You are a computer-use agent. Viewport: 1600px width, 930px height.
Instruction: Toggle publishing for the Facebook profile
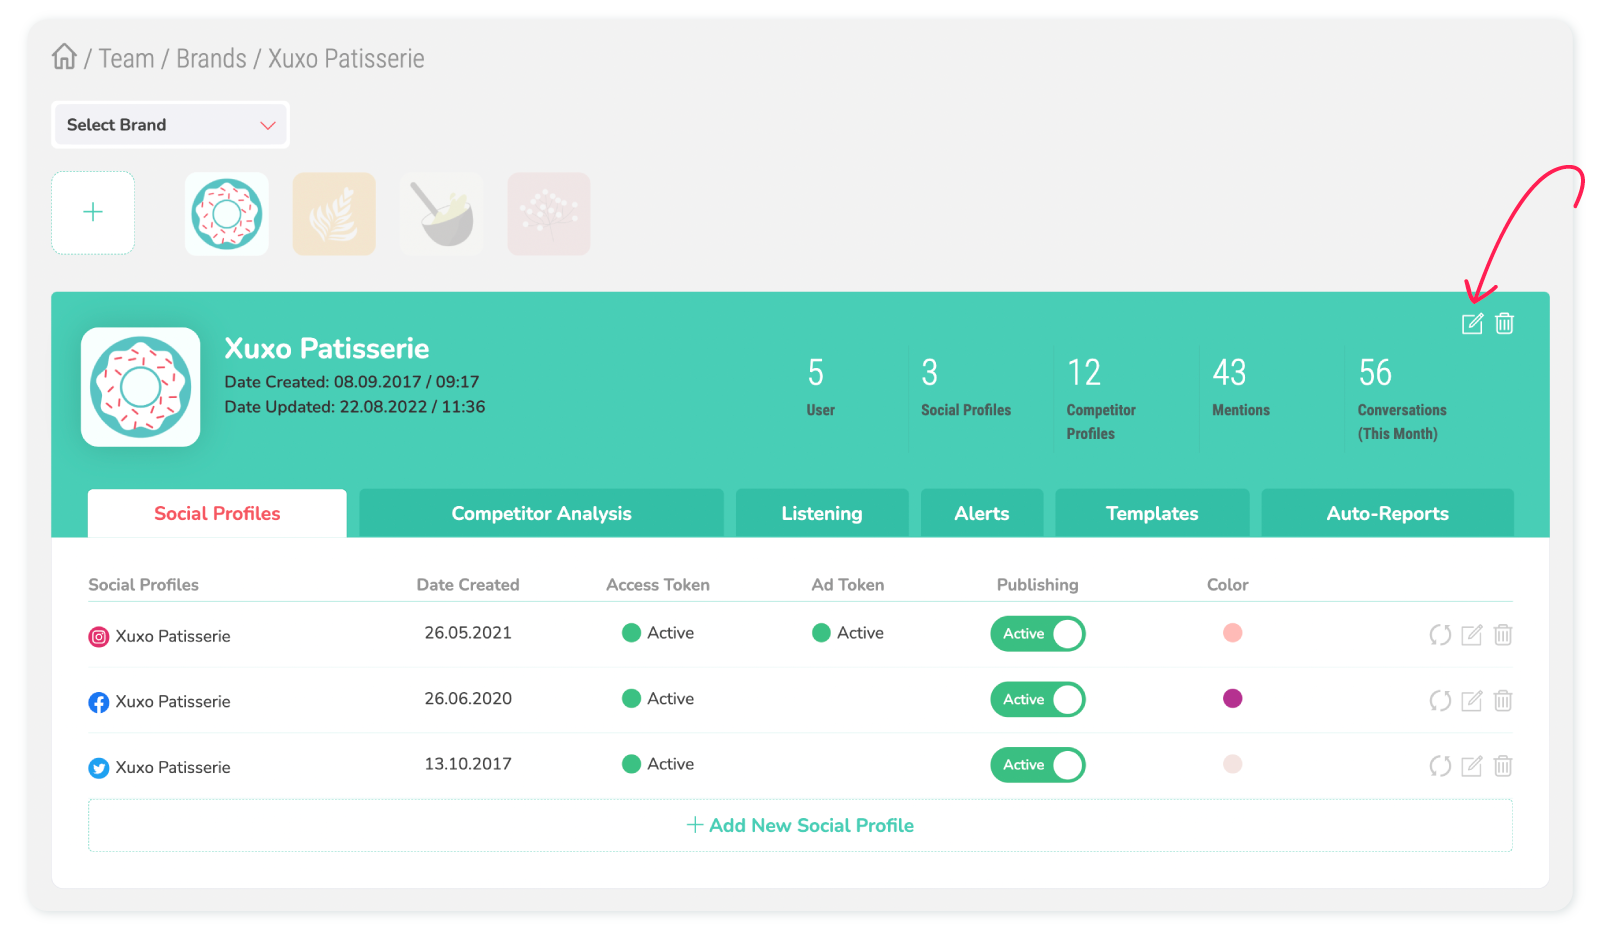(1038, 700)
